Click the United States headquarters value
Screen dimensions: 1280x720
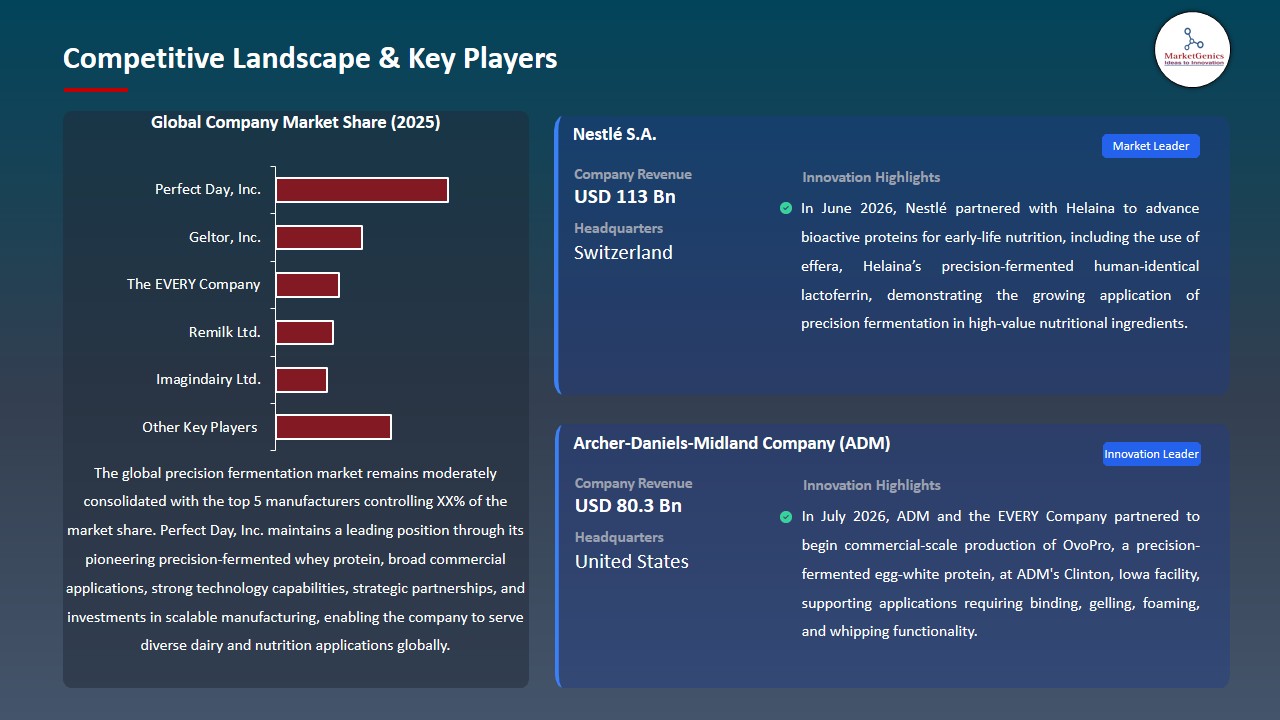pos(632,562)
